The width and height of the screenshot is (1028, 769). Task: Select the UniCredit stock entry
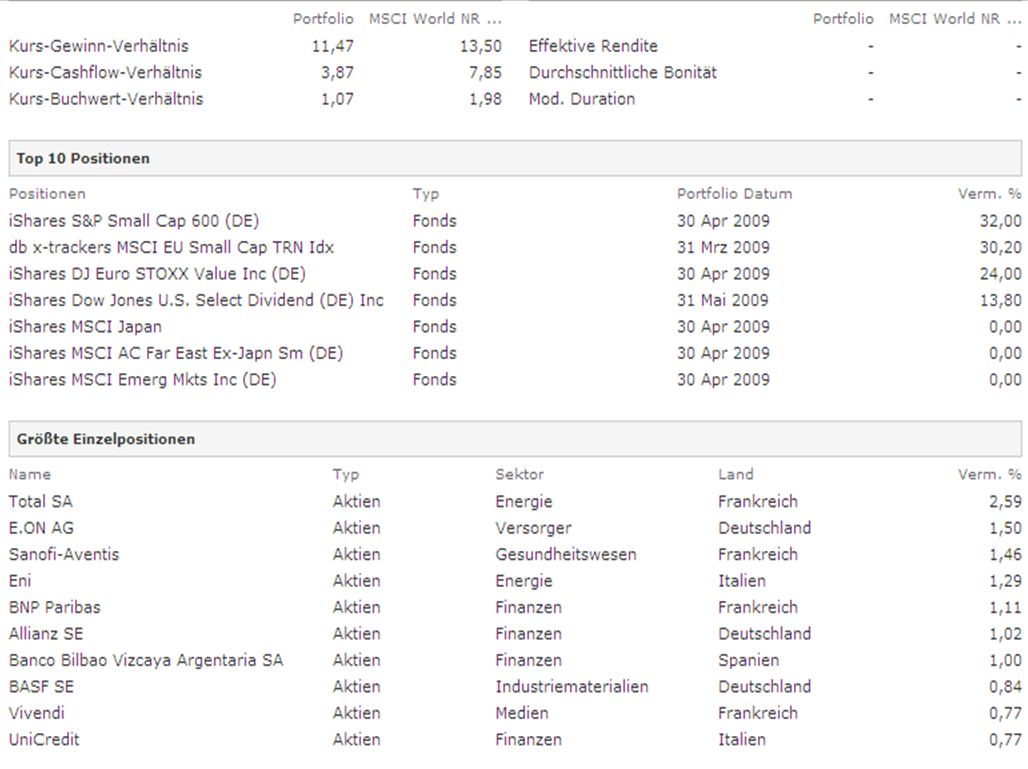pyautogui.click(x=44, y=740)
